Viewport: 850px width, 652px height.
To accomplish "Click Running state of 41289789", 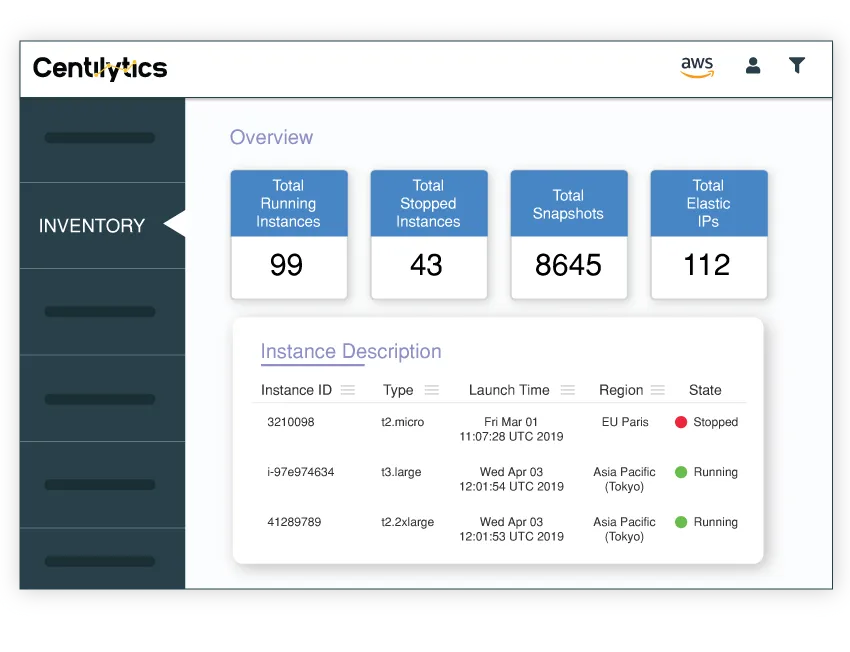I will 716,522.
